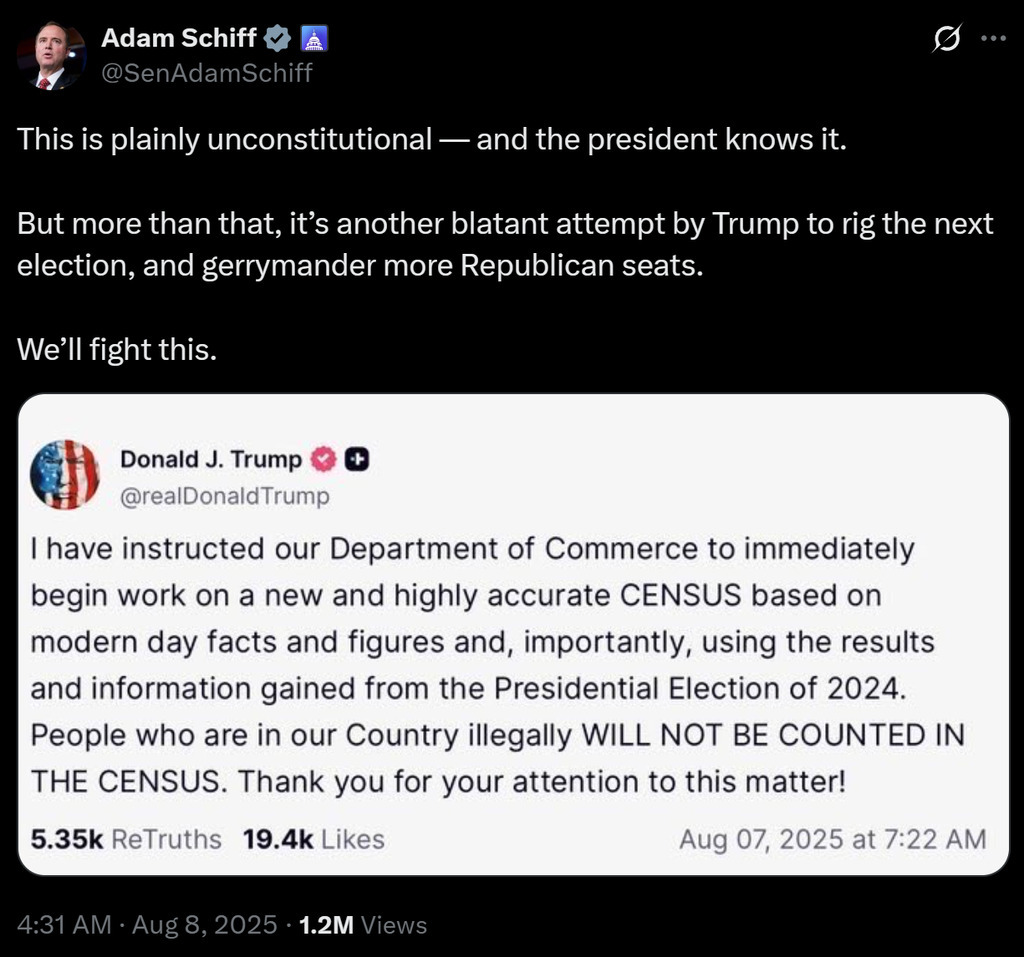The height and width of the screenshot is (957, 1024).
Task: View the 5.35k ReTruths count
Action: (x=126, y=838)
